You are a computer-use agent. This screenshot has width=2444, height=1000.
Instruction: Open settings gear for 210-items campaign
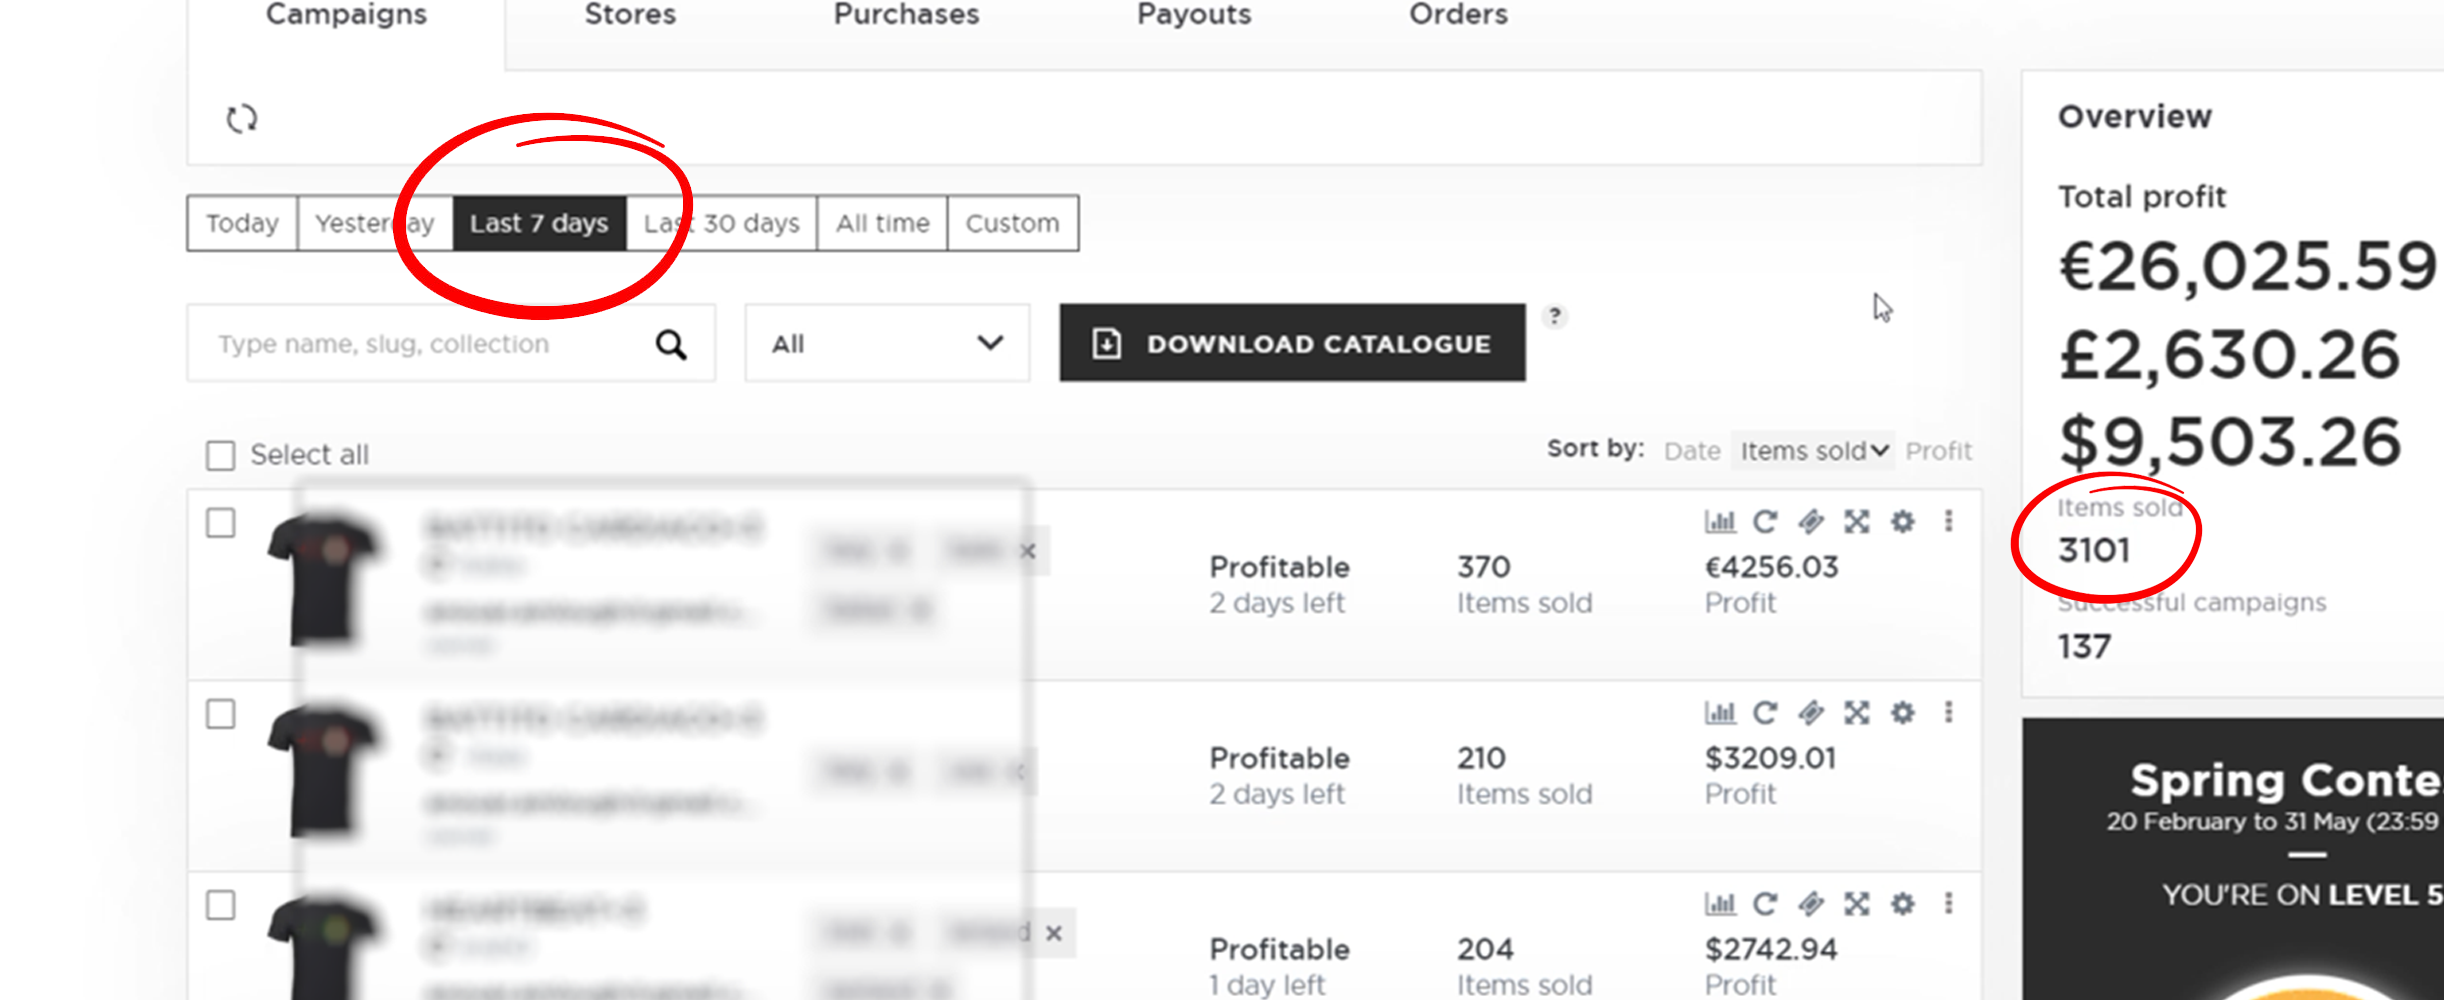point(1903,713)
